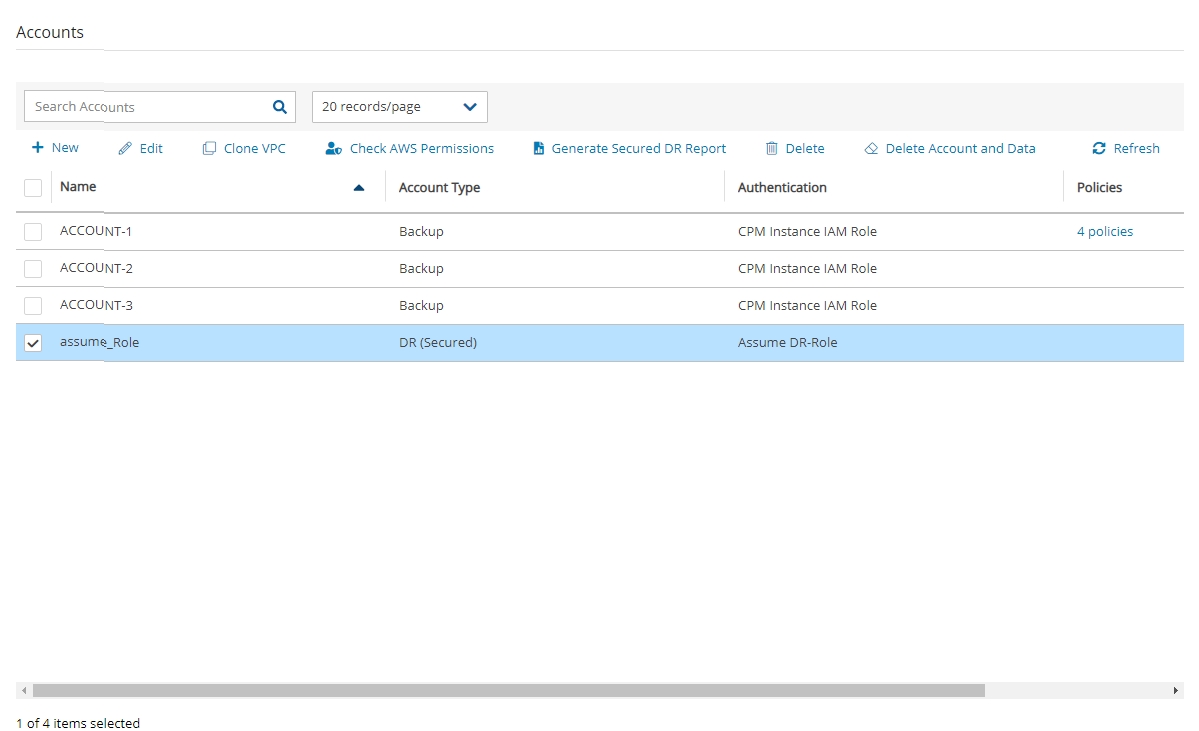Screen dimensions: 1199x731
Task: Click the eraser Delete Account and Data icon
Action: click(x=871, y=149)
